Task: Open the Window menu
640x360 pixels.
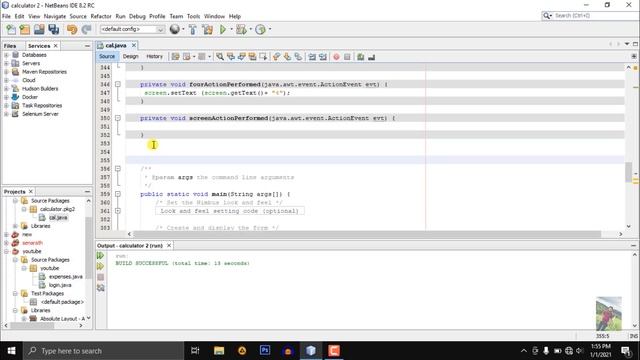Action: pyautogui.click(x=214, y=16)
